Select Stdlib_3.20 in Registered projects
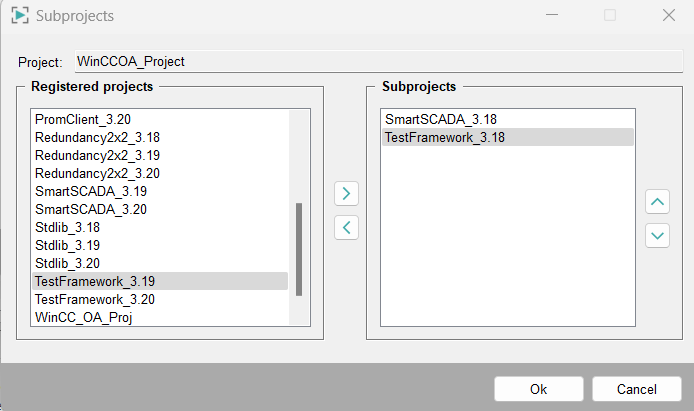 67,263
